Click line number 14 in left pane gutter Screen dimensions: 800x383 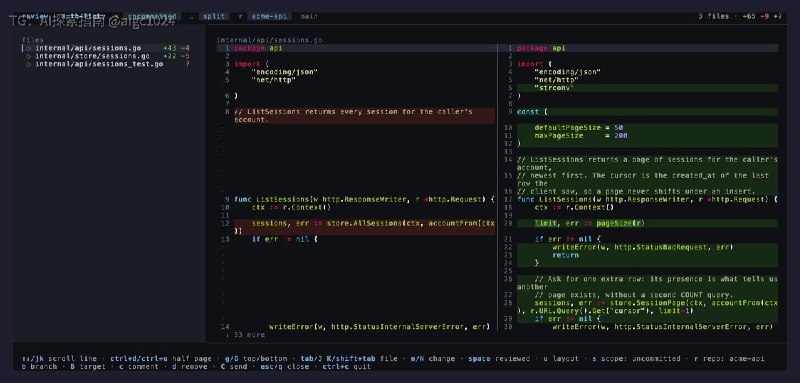point(226,327)
